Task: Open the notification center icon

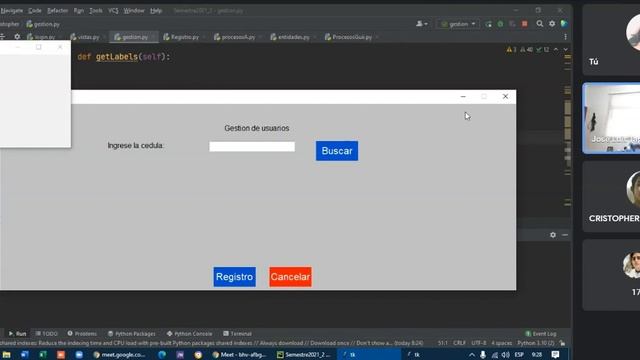Action: tap(555, 355)
